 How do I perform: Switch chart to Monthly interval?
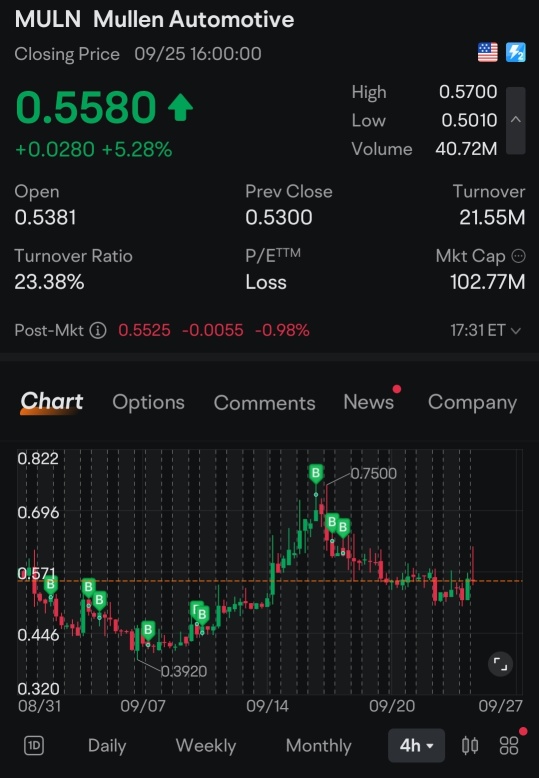click(319, 746)
